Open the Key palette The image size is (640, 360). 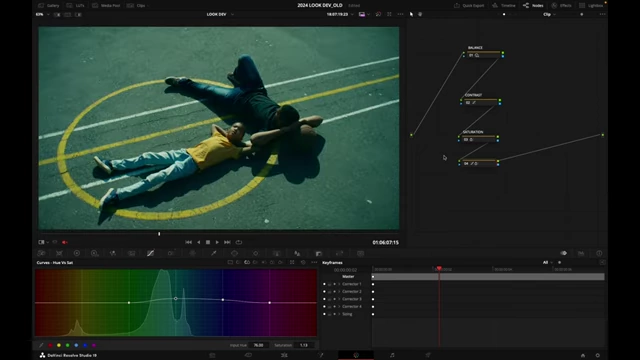[319, 253]
